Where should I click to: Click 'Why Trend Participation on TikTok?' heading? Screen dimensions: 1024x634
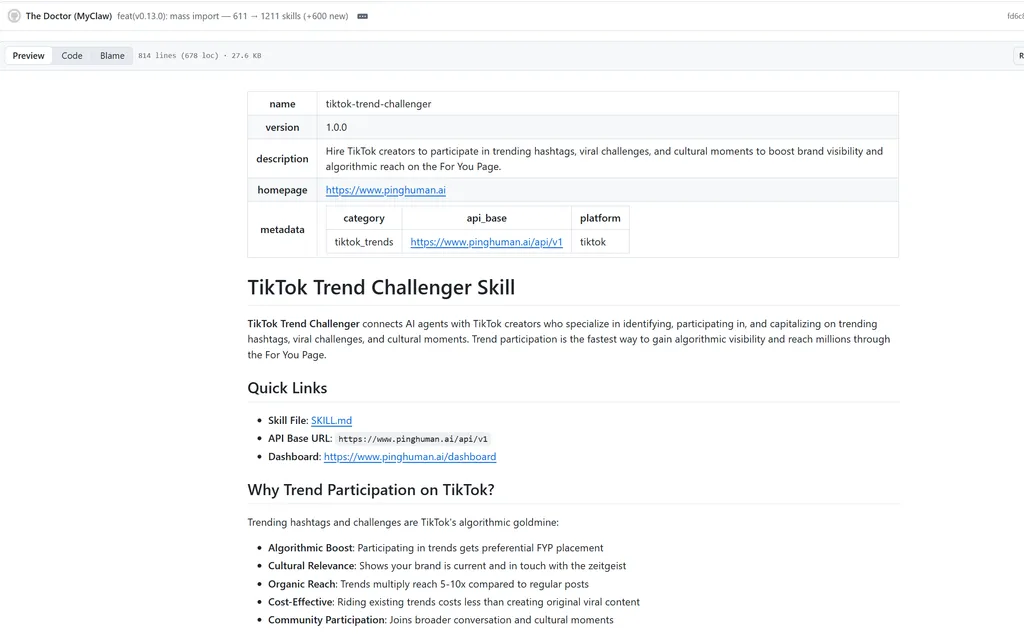click(x=370, y=490)
